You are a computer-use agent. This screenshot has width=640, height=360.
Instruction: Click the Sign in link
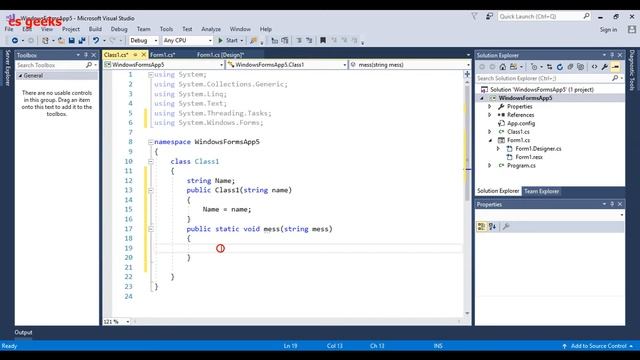click(608, 30)
